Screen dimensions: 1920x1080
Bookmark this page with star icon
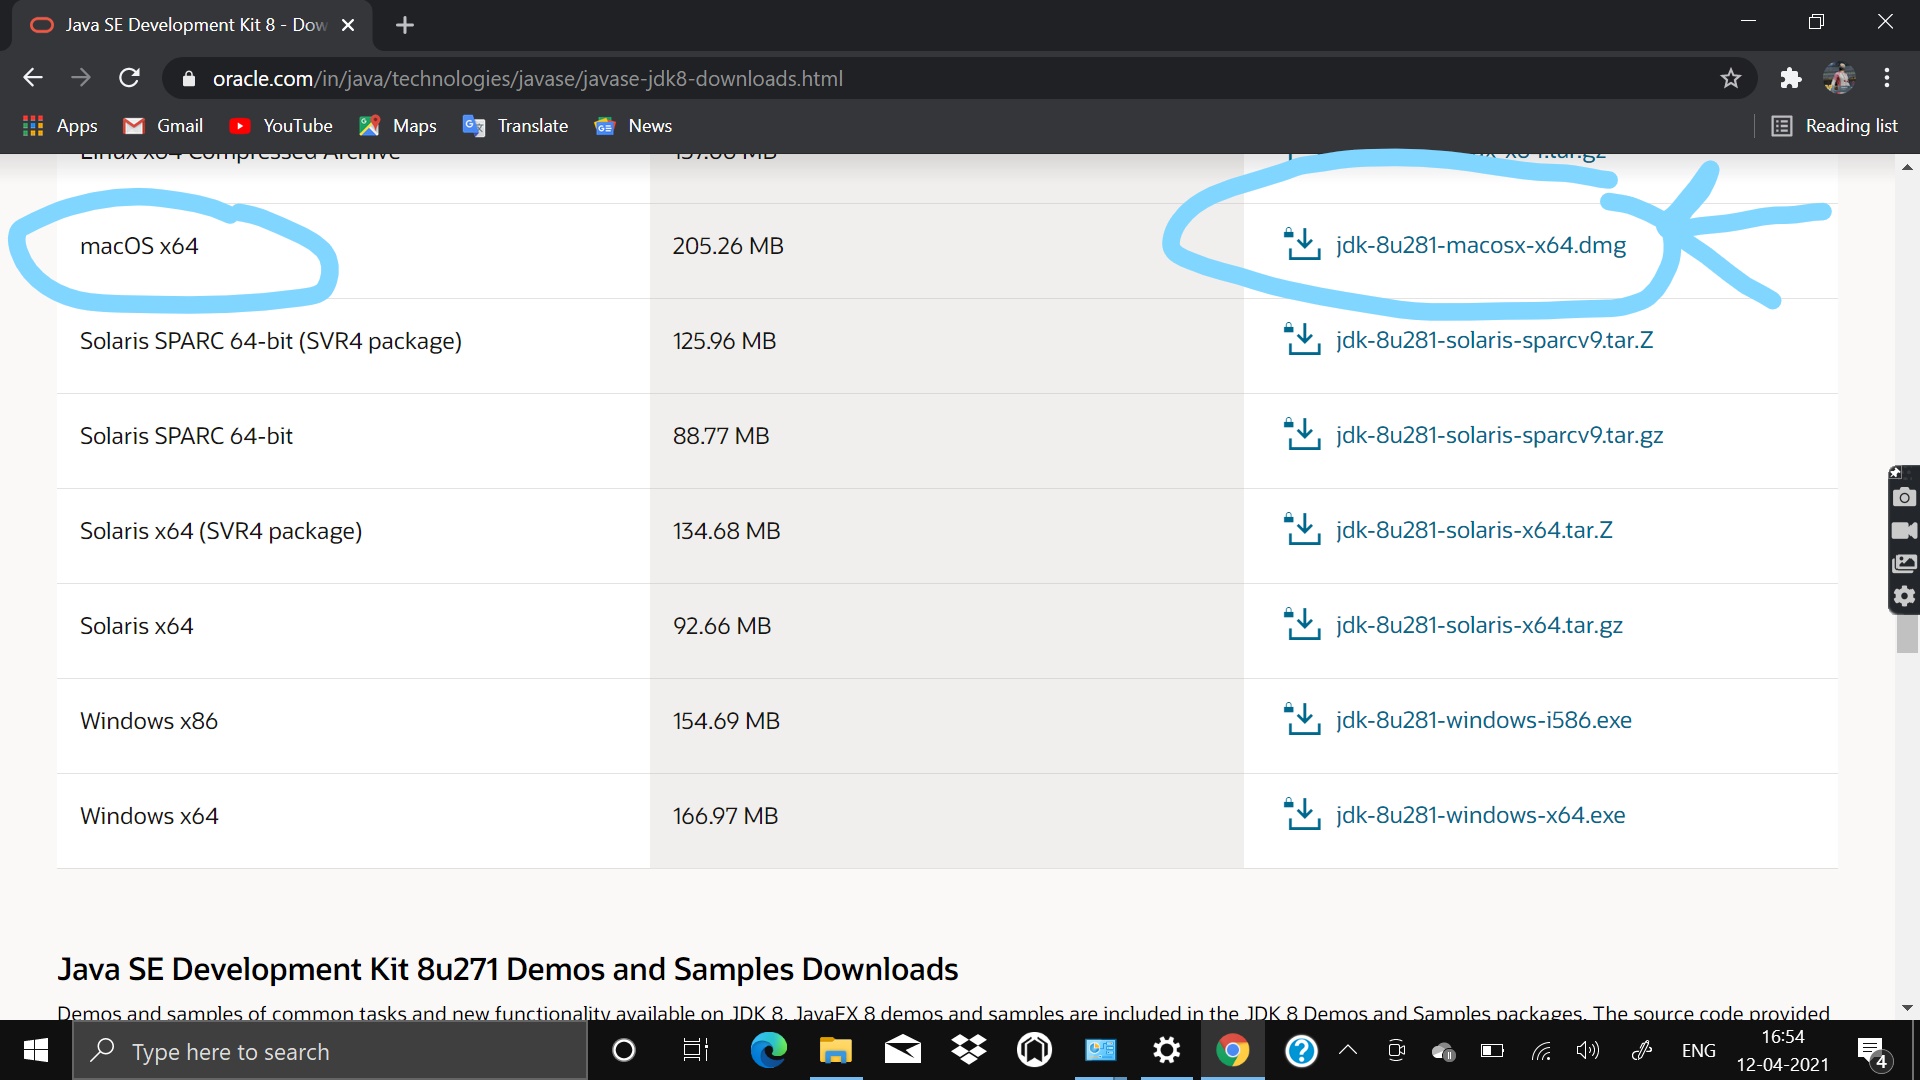click(1731, 78)
